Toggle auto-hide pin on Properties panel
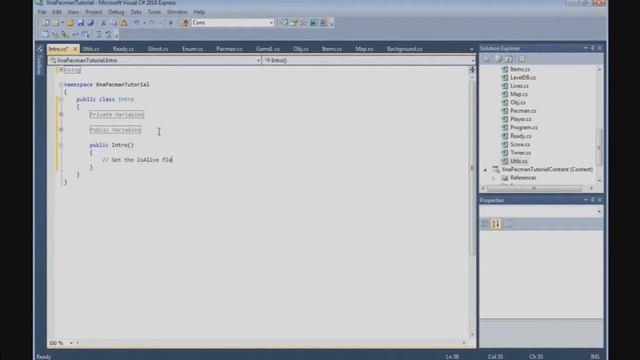640x360 pixels. click(x=593, y=200)
